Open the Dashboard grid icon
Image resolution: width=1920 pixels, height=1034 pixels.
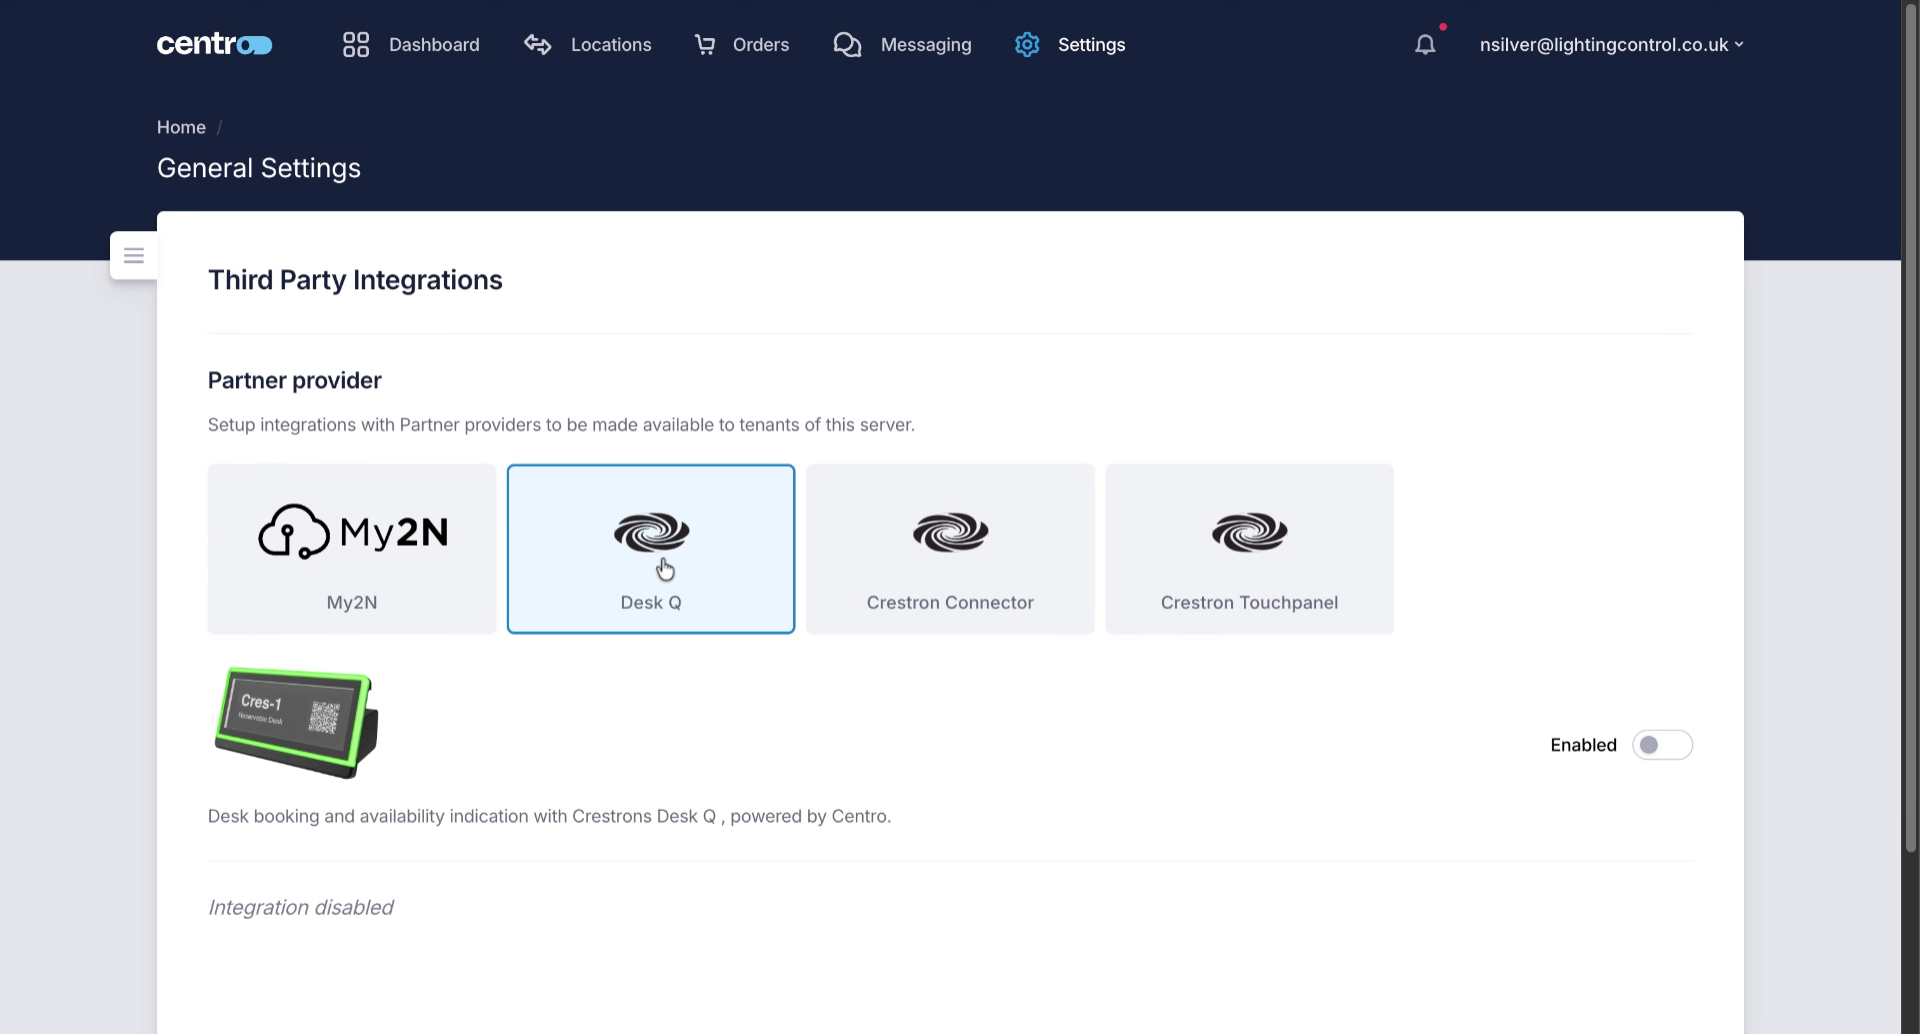tap(355, 44)
